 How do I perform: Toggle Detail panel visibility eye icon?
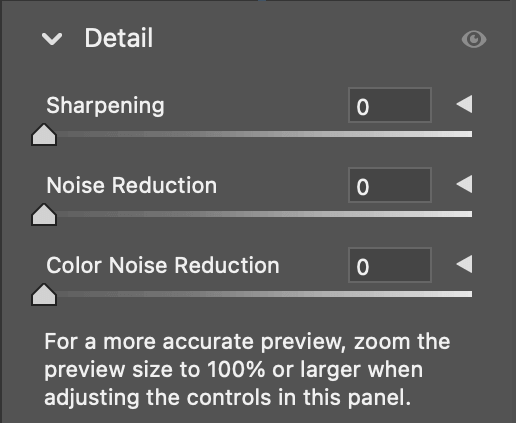[474, 39]
